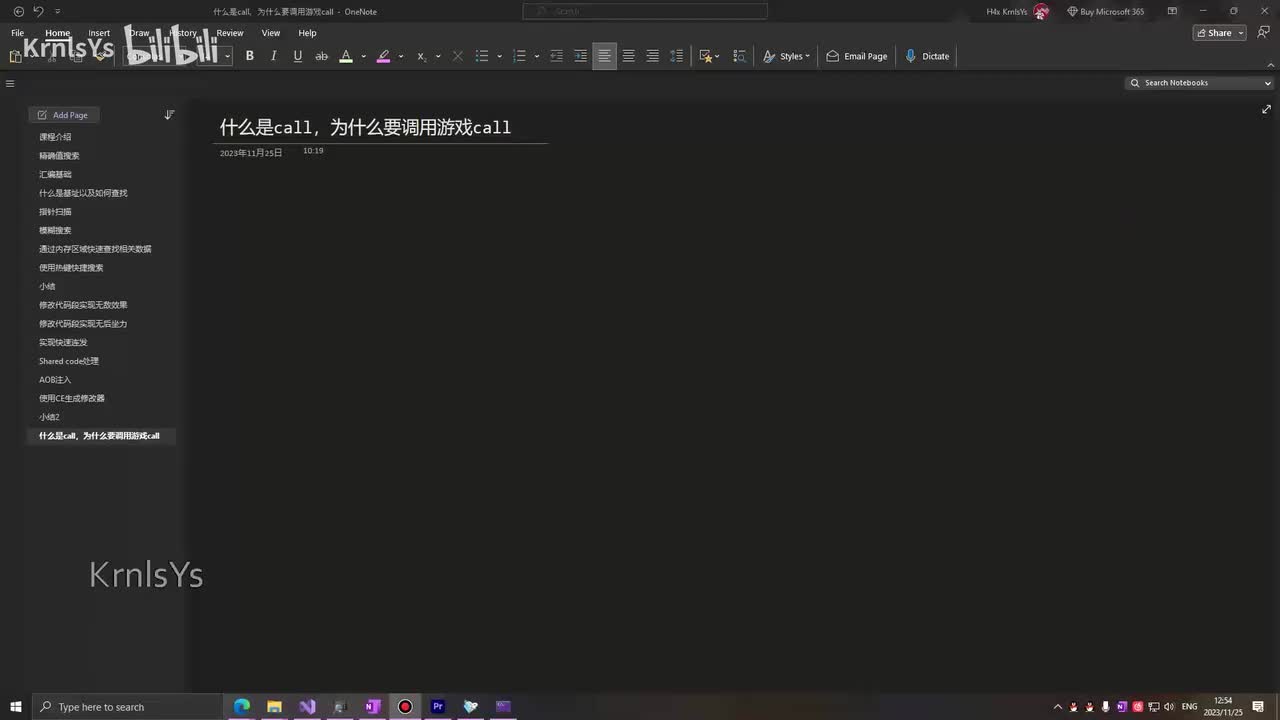The height and width of the screenshot is (720, 1280).
Task: Click the sort pages icon
Action: [169, 115]
